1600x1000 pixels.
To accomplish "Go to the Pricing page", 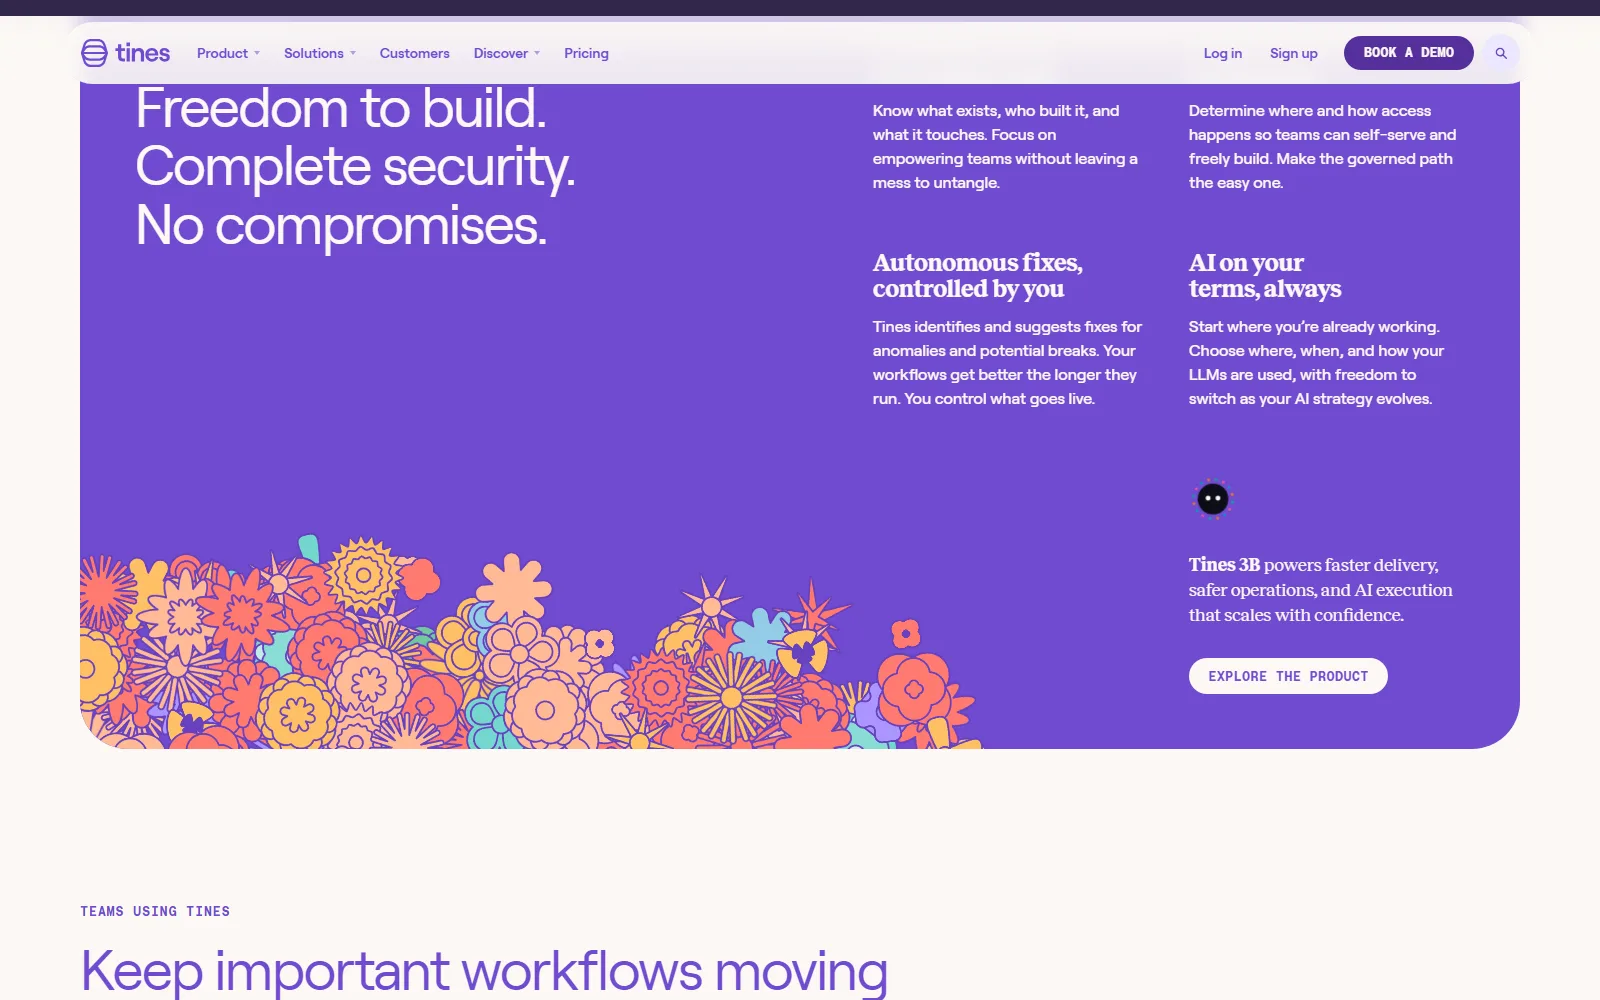I will 586,53.
